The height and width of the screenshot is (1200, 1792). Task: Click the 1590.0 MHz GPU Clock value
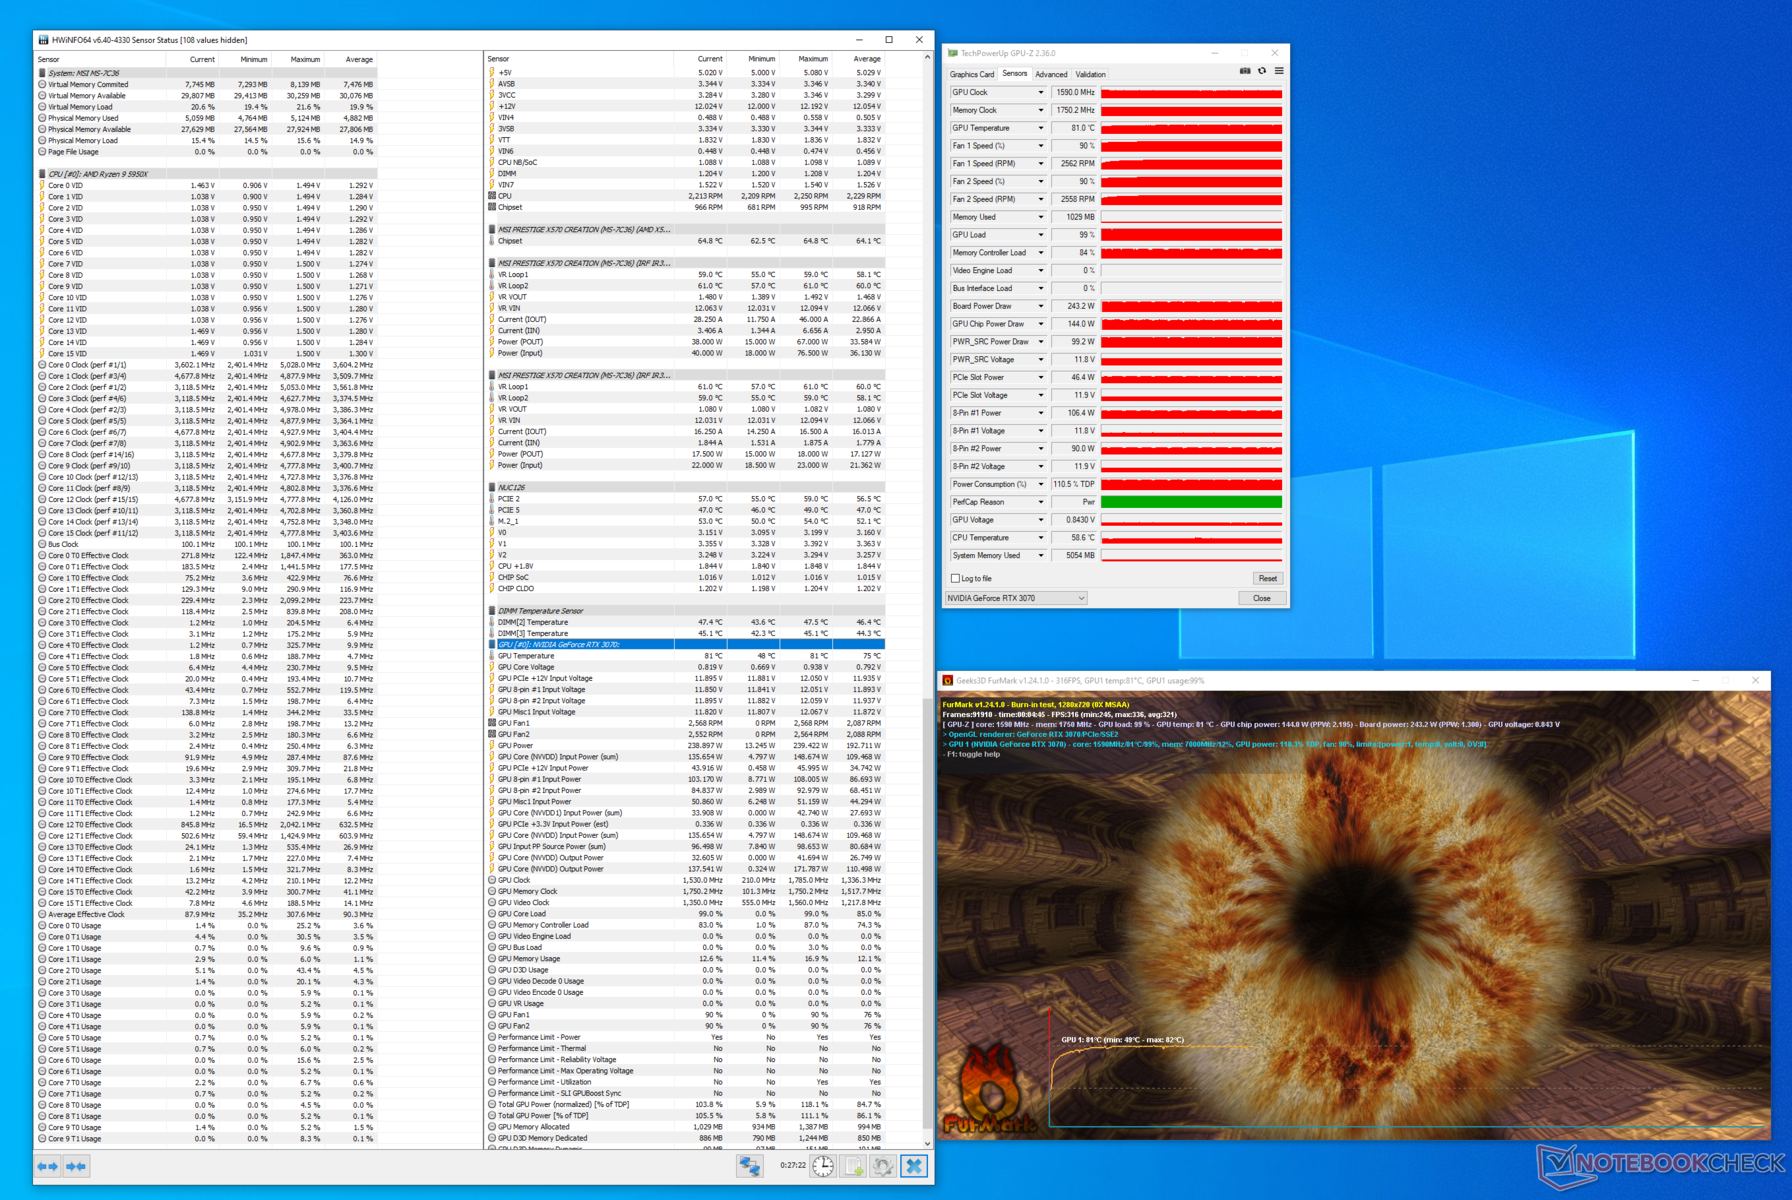click(x=1074, y=92)
